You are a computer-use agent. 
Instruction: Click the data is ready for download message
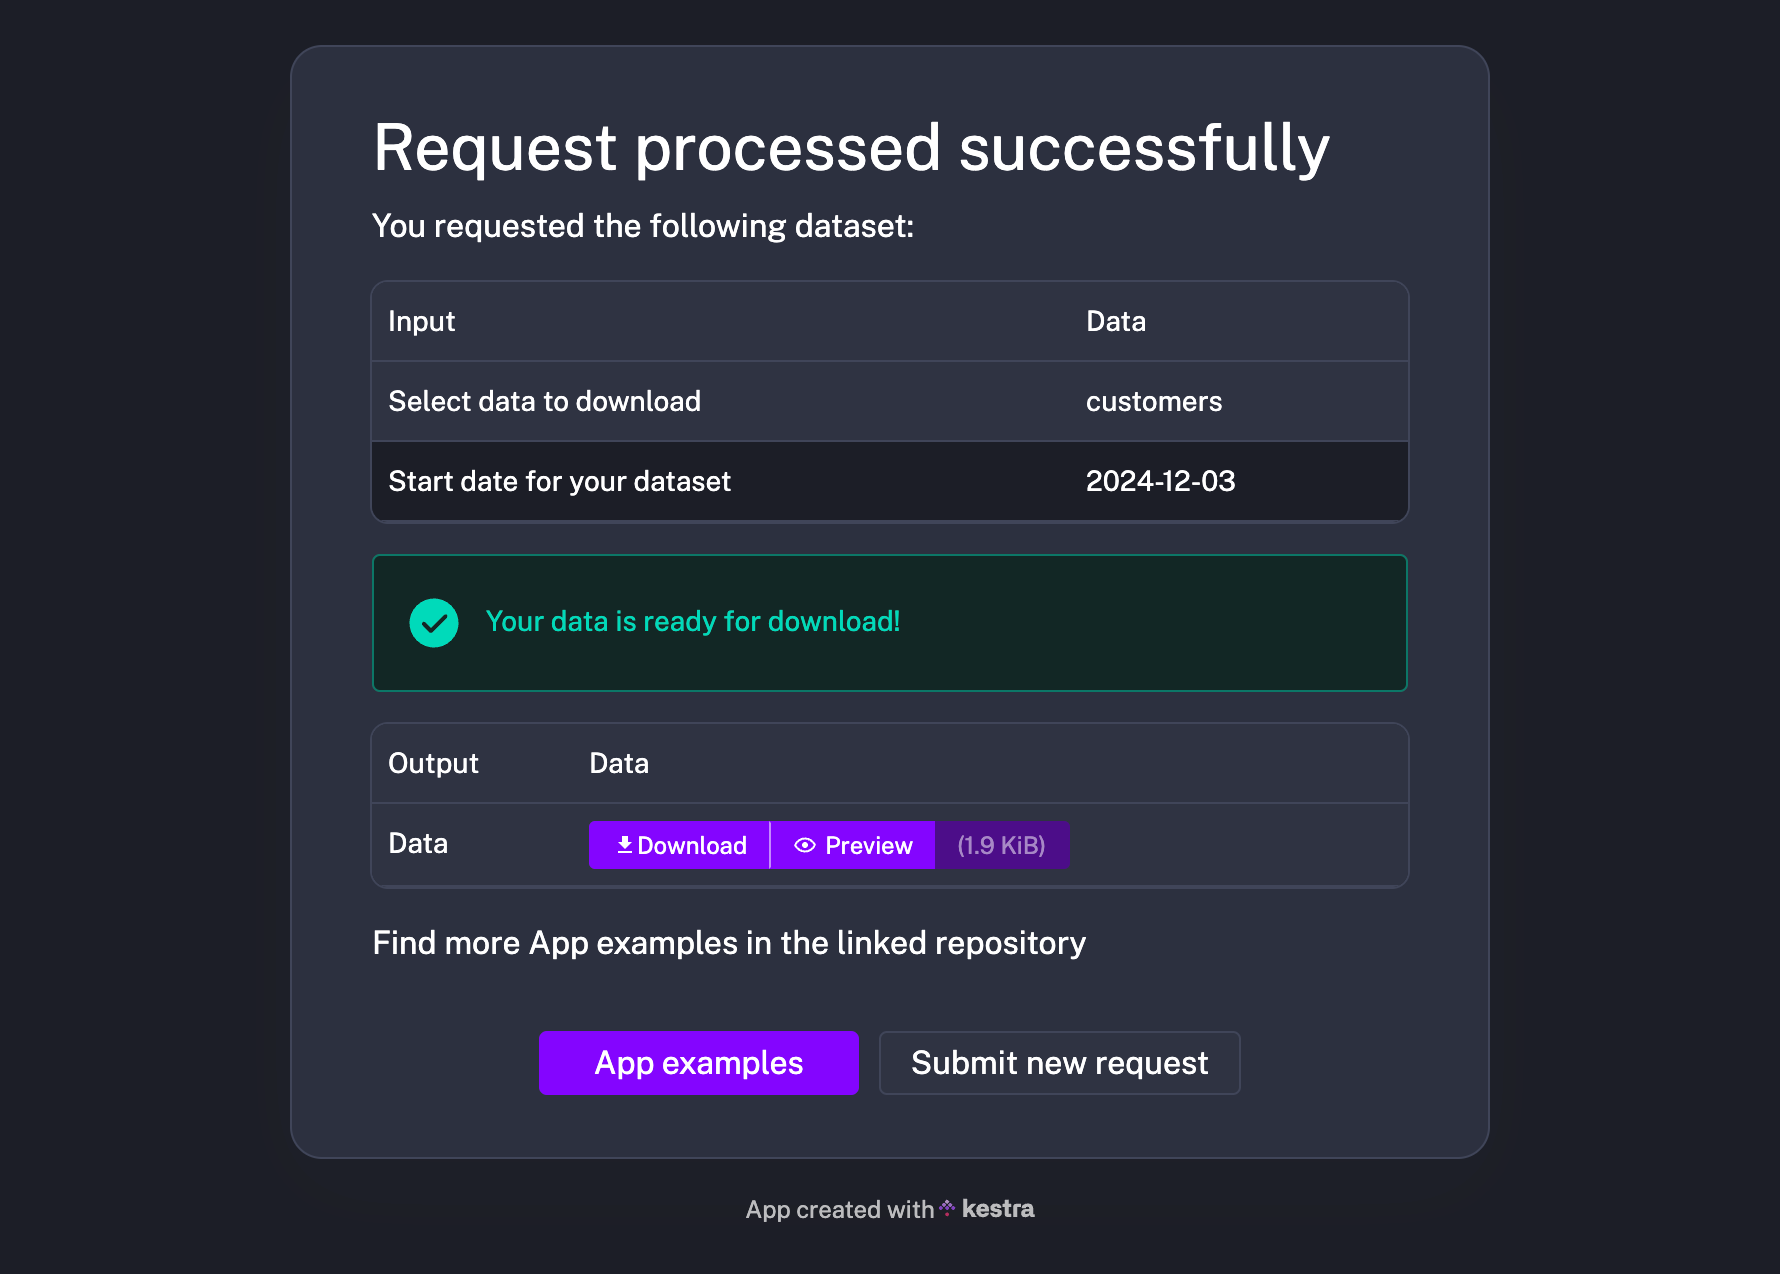click(693, 621)
